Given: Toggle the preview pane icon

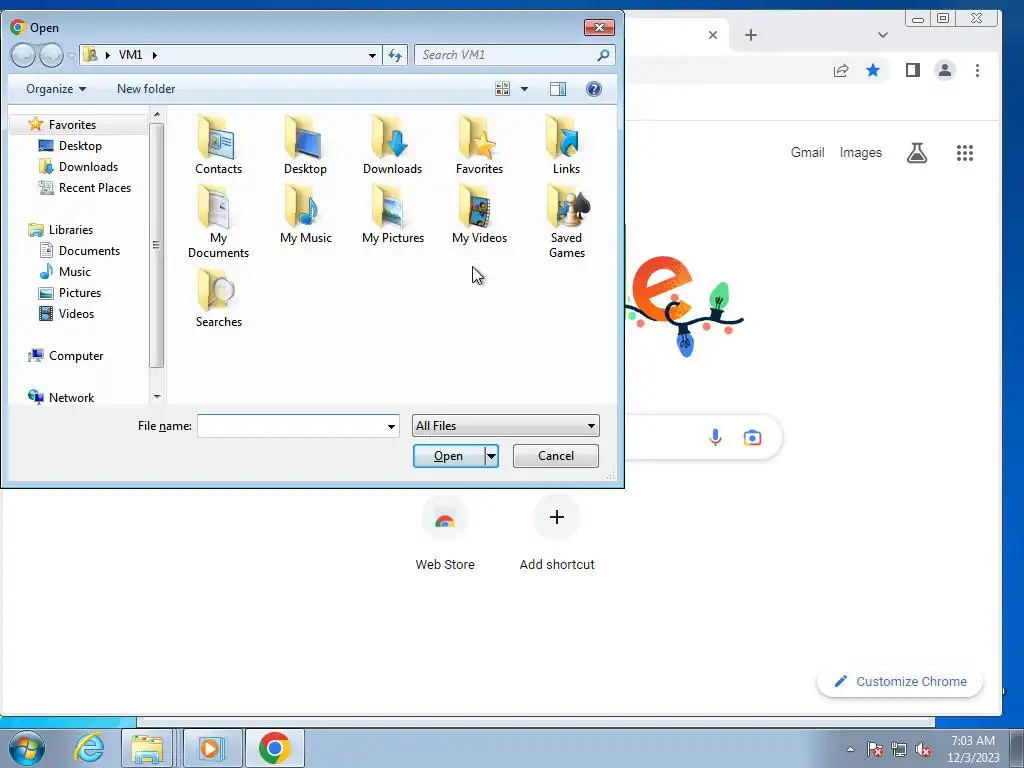Looking at the screenshot, I should pyautogui.click(x=558, y=89).
